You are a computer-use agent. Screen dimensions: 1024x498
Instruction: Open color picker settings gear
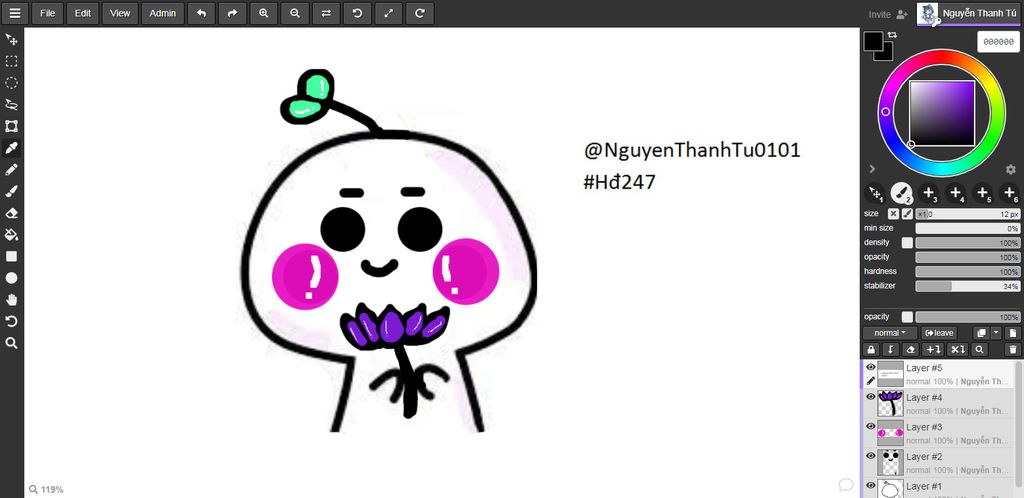[1010, 169]
